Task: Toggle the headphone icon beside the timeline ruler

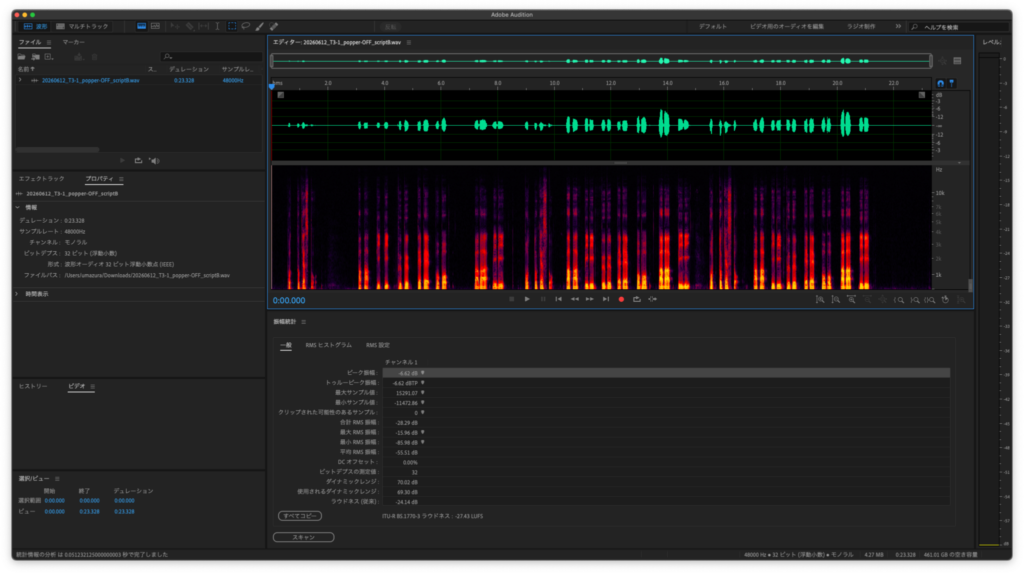Action: tap(940, 84)
